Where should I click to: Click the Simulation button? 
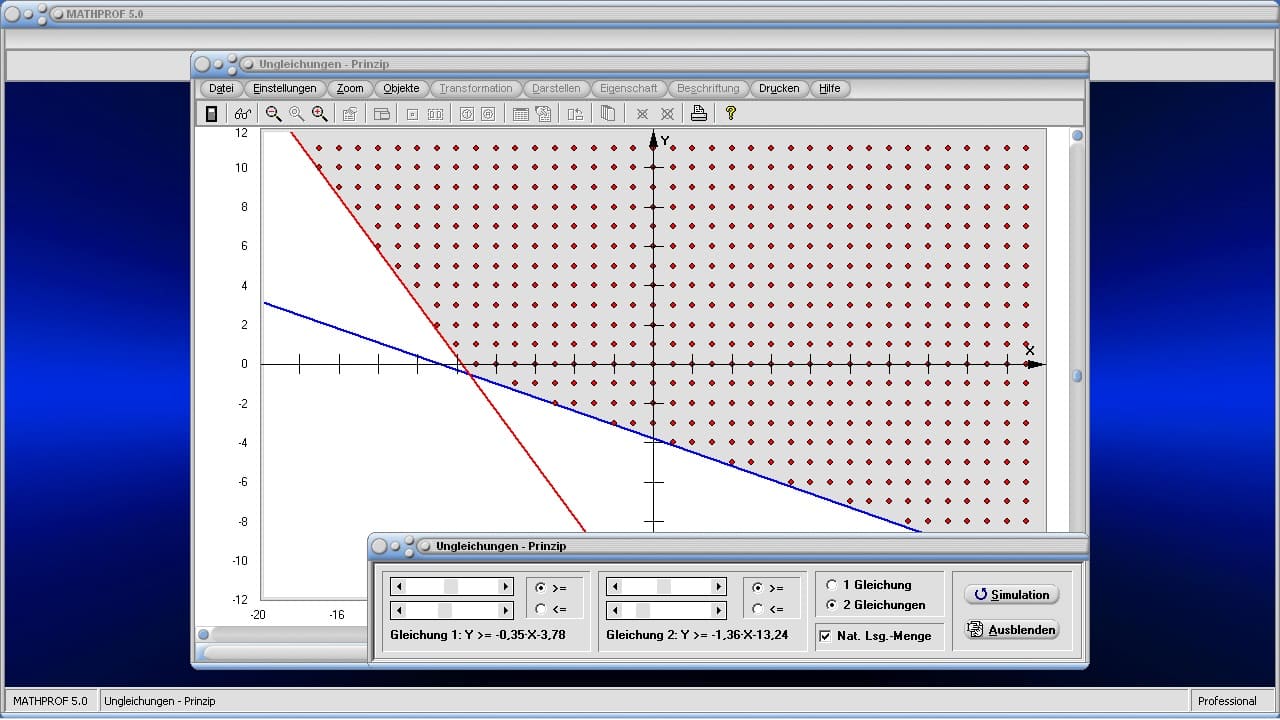click(1011, 594)
